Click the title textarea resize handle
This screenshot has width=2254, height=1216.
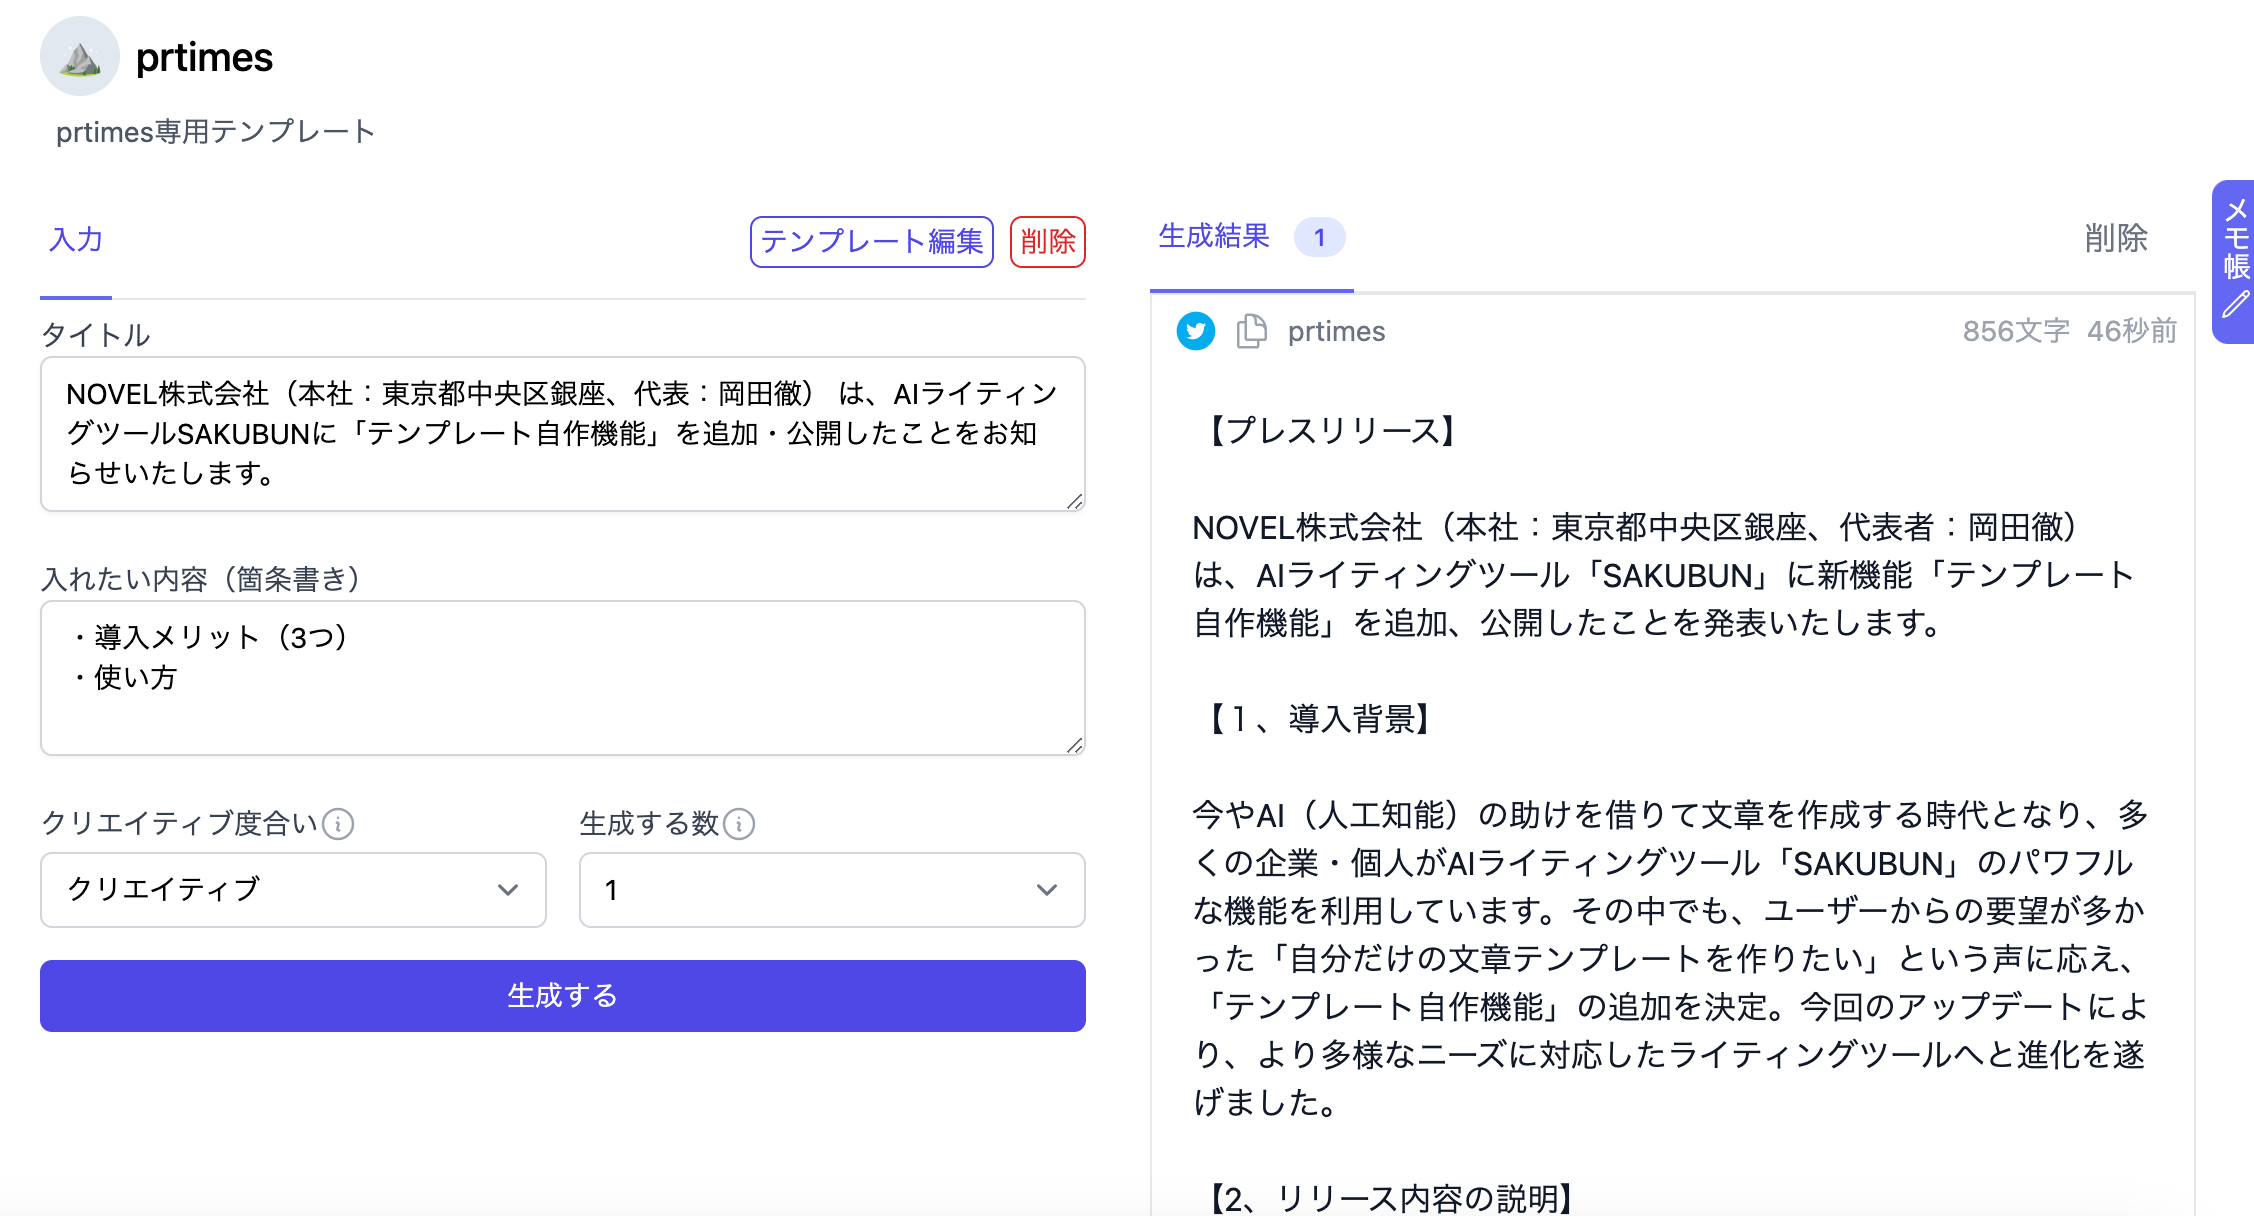[1075, 501]
